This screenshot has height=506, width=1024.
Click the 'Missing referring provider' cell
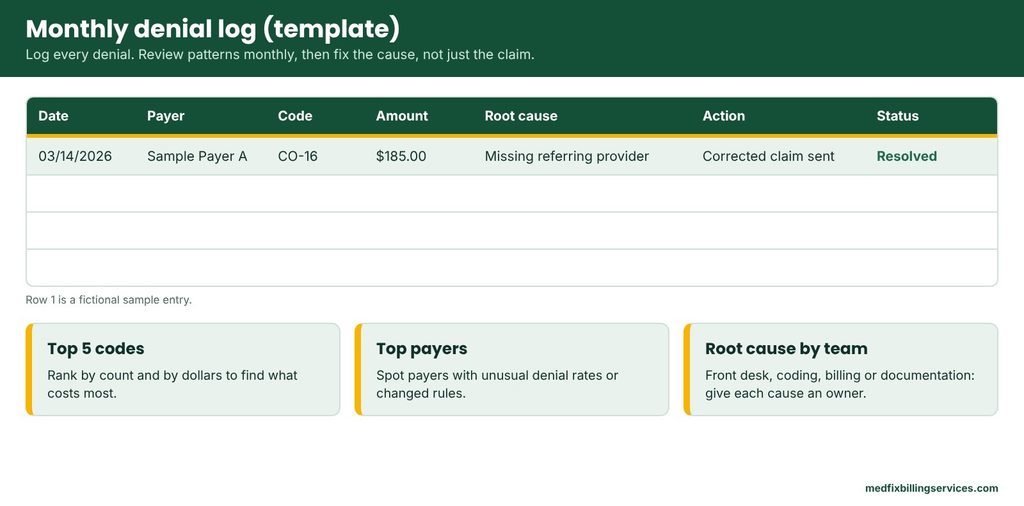pos(567,156)
